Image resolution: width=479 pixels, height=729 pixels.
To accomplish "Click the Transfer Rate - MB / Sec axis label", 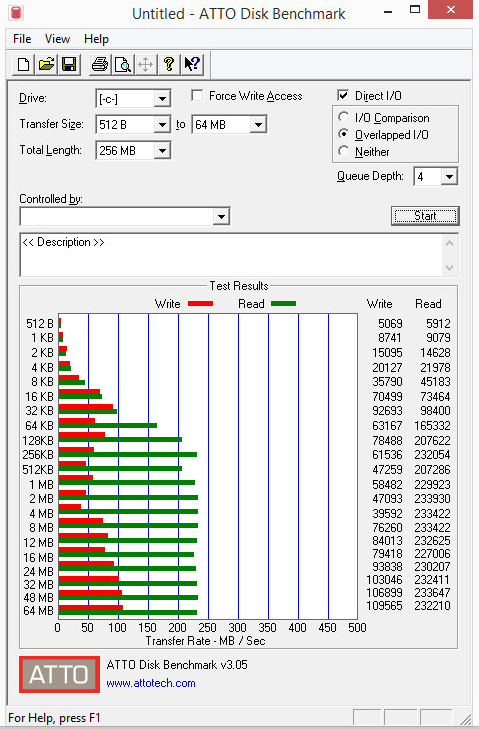I will (205, 641).
